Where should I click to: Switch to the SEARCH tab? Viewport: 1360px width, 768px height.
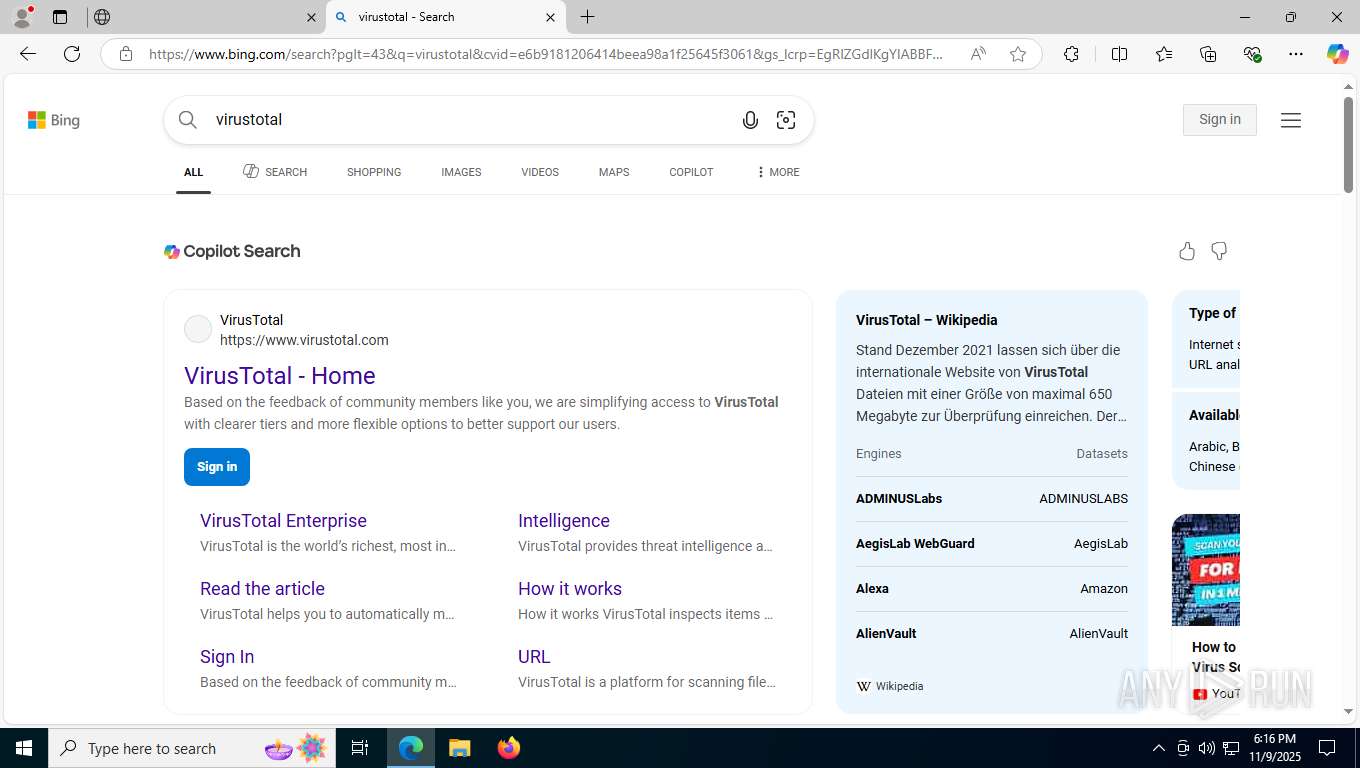(275, 172)
